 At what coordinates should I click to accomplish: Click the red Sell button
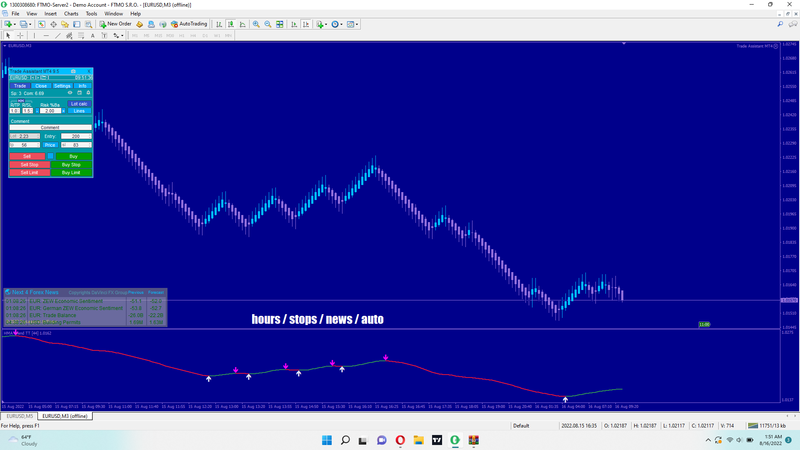(27, 156)
